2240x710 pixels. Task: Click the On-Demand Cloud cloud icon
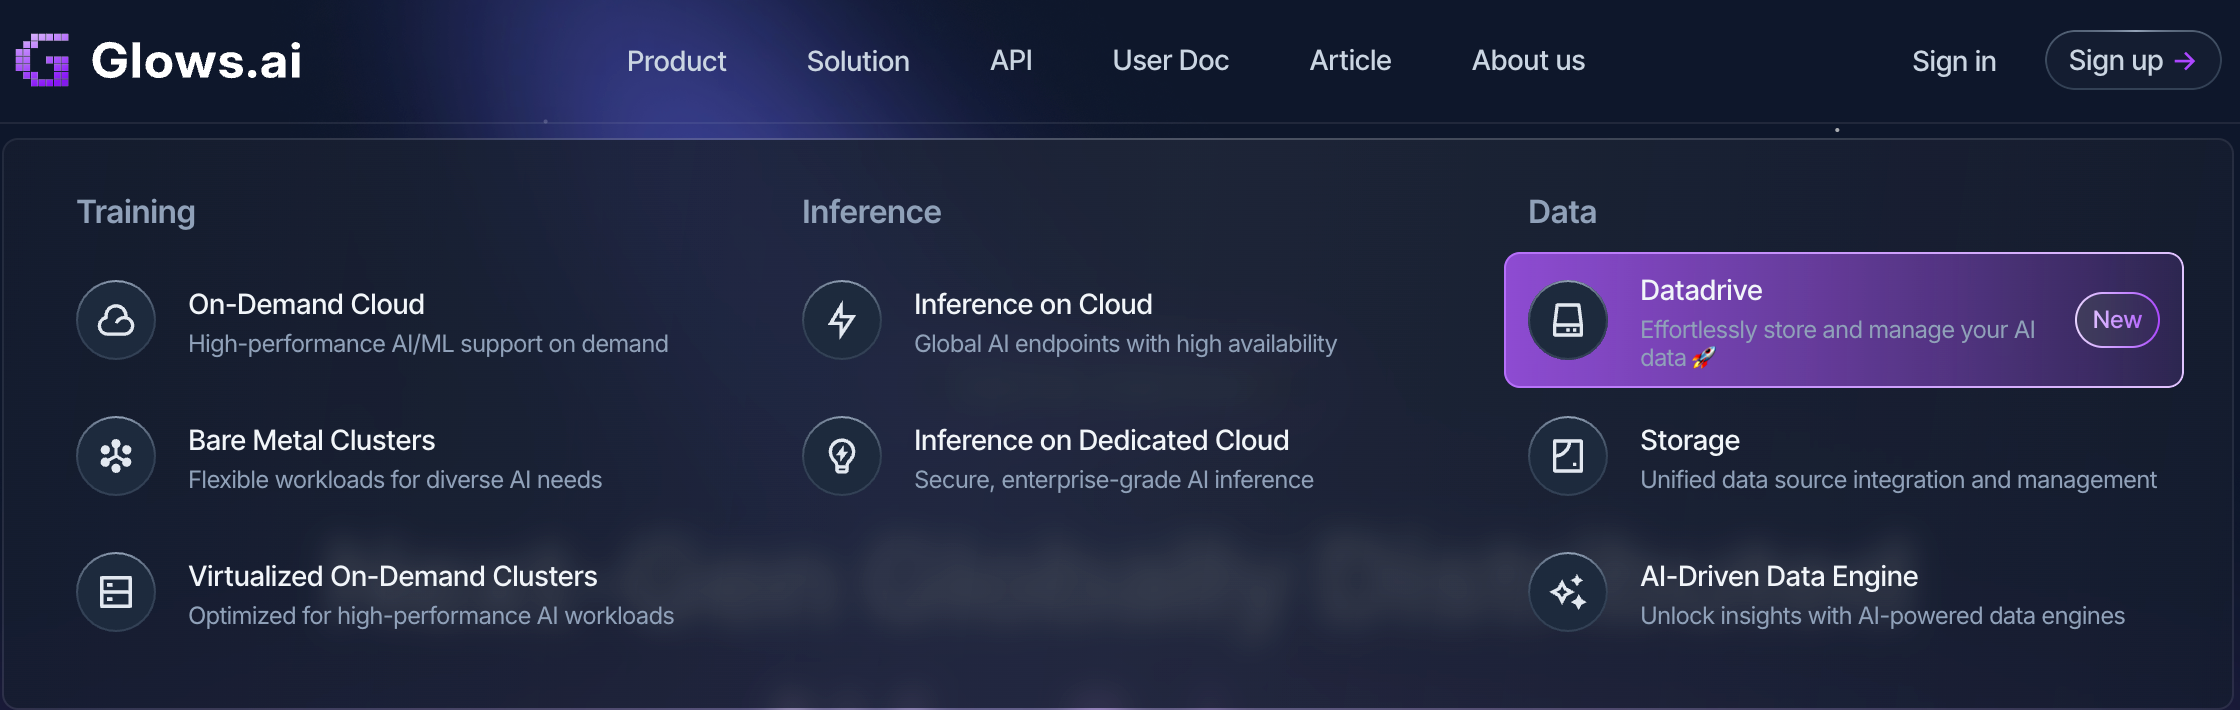click(x=116, y=320)
